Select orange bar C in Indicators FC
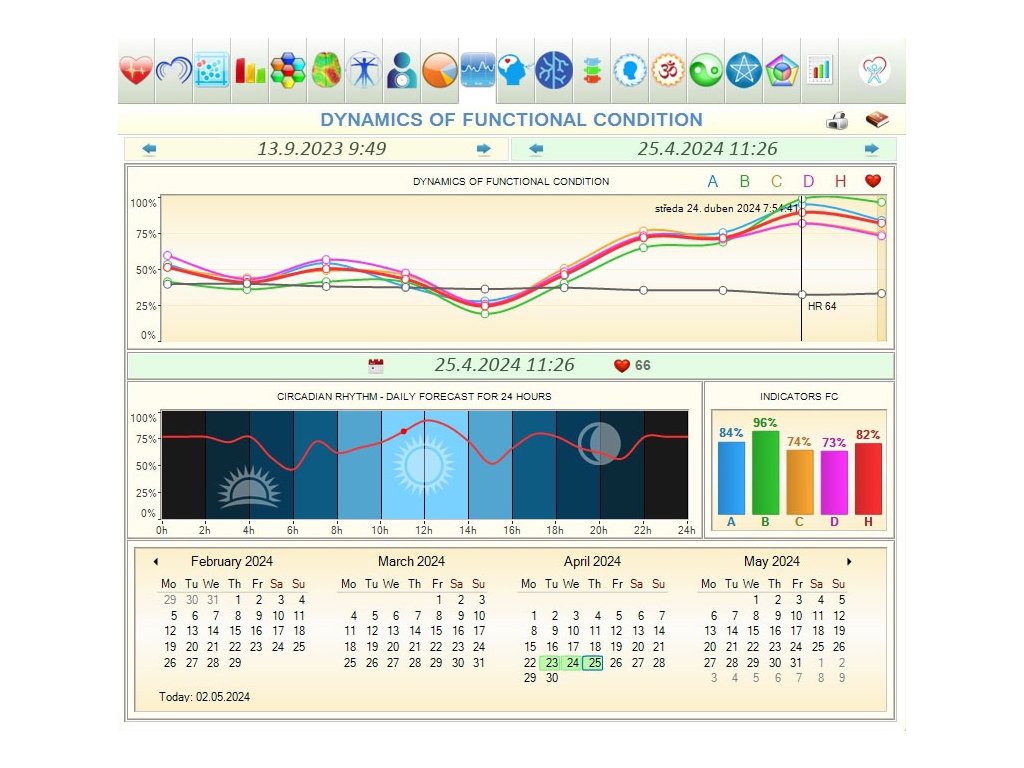The image size is (1024, 768). (799, 482)
